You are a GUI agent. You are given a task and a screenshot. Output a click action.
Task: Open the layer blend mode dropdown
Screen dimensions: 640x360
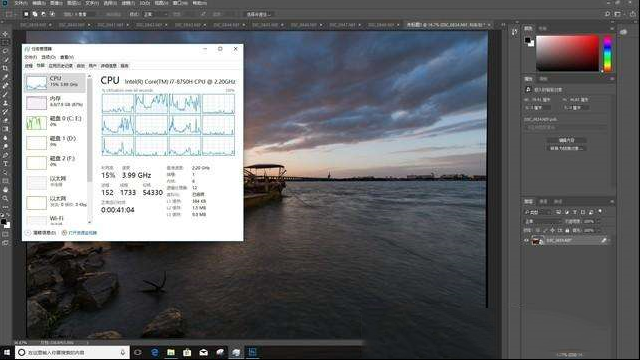(x=543, y=221)
